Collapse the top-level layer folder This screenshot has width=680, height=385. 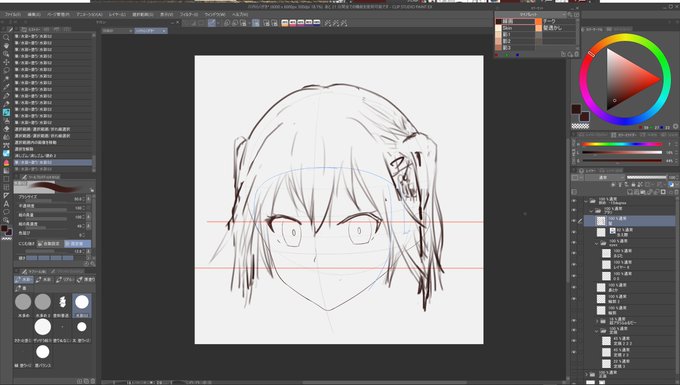point(586,201)
